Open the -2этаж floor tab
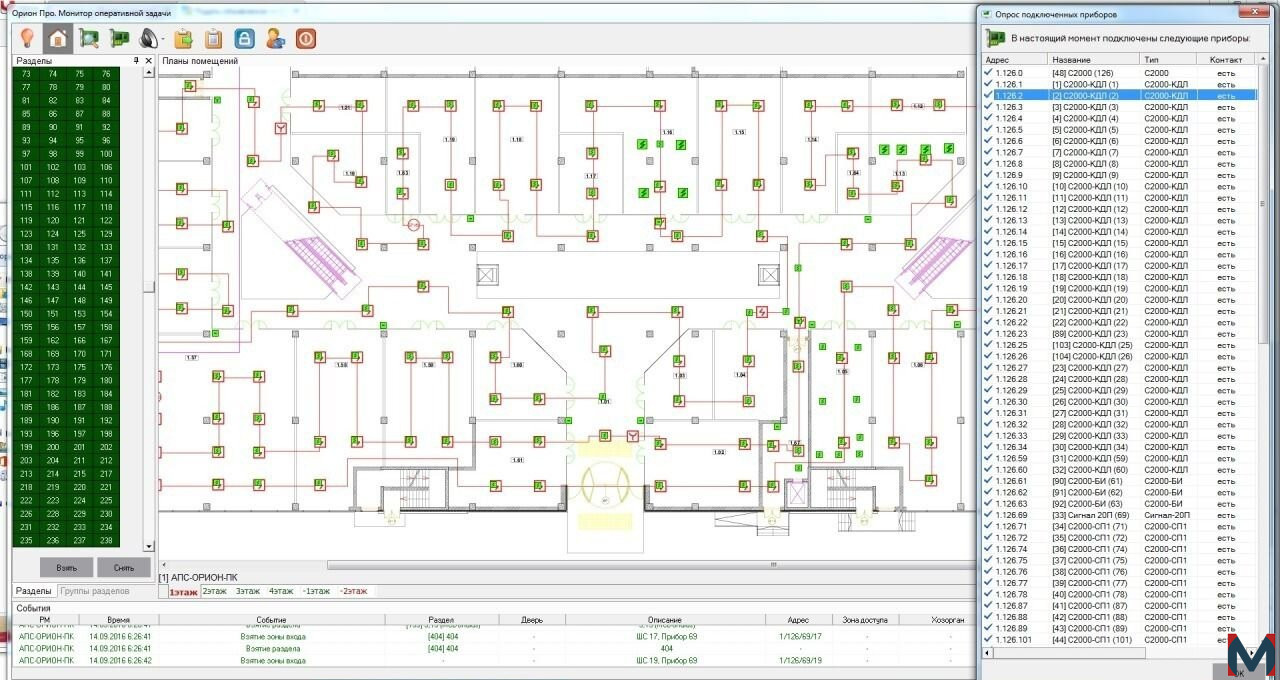 354,592
